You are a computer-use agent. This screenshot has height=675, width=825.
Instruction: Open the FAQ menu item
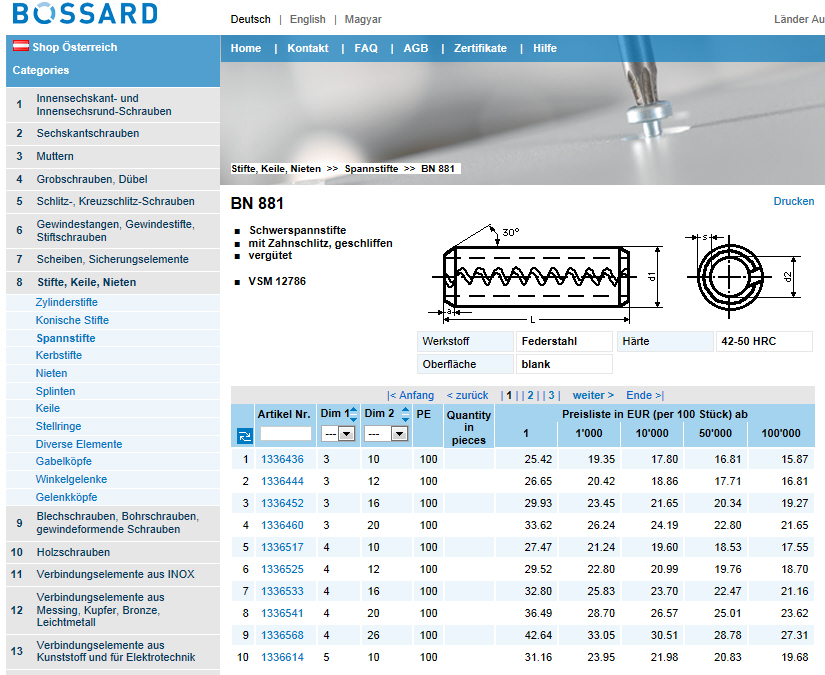(366, 48)
